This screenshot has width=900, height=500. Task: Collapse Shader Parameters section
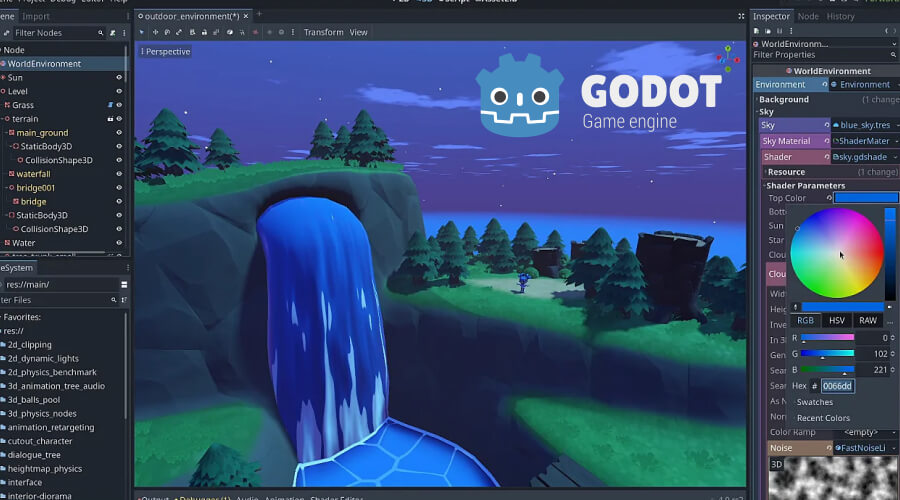coord(805,185)
